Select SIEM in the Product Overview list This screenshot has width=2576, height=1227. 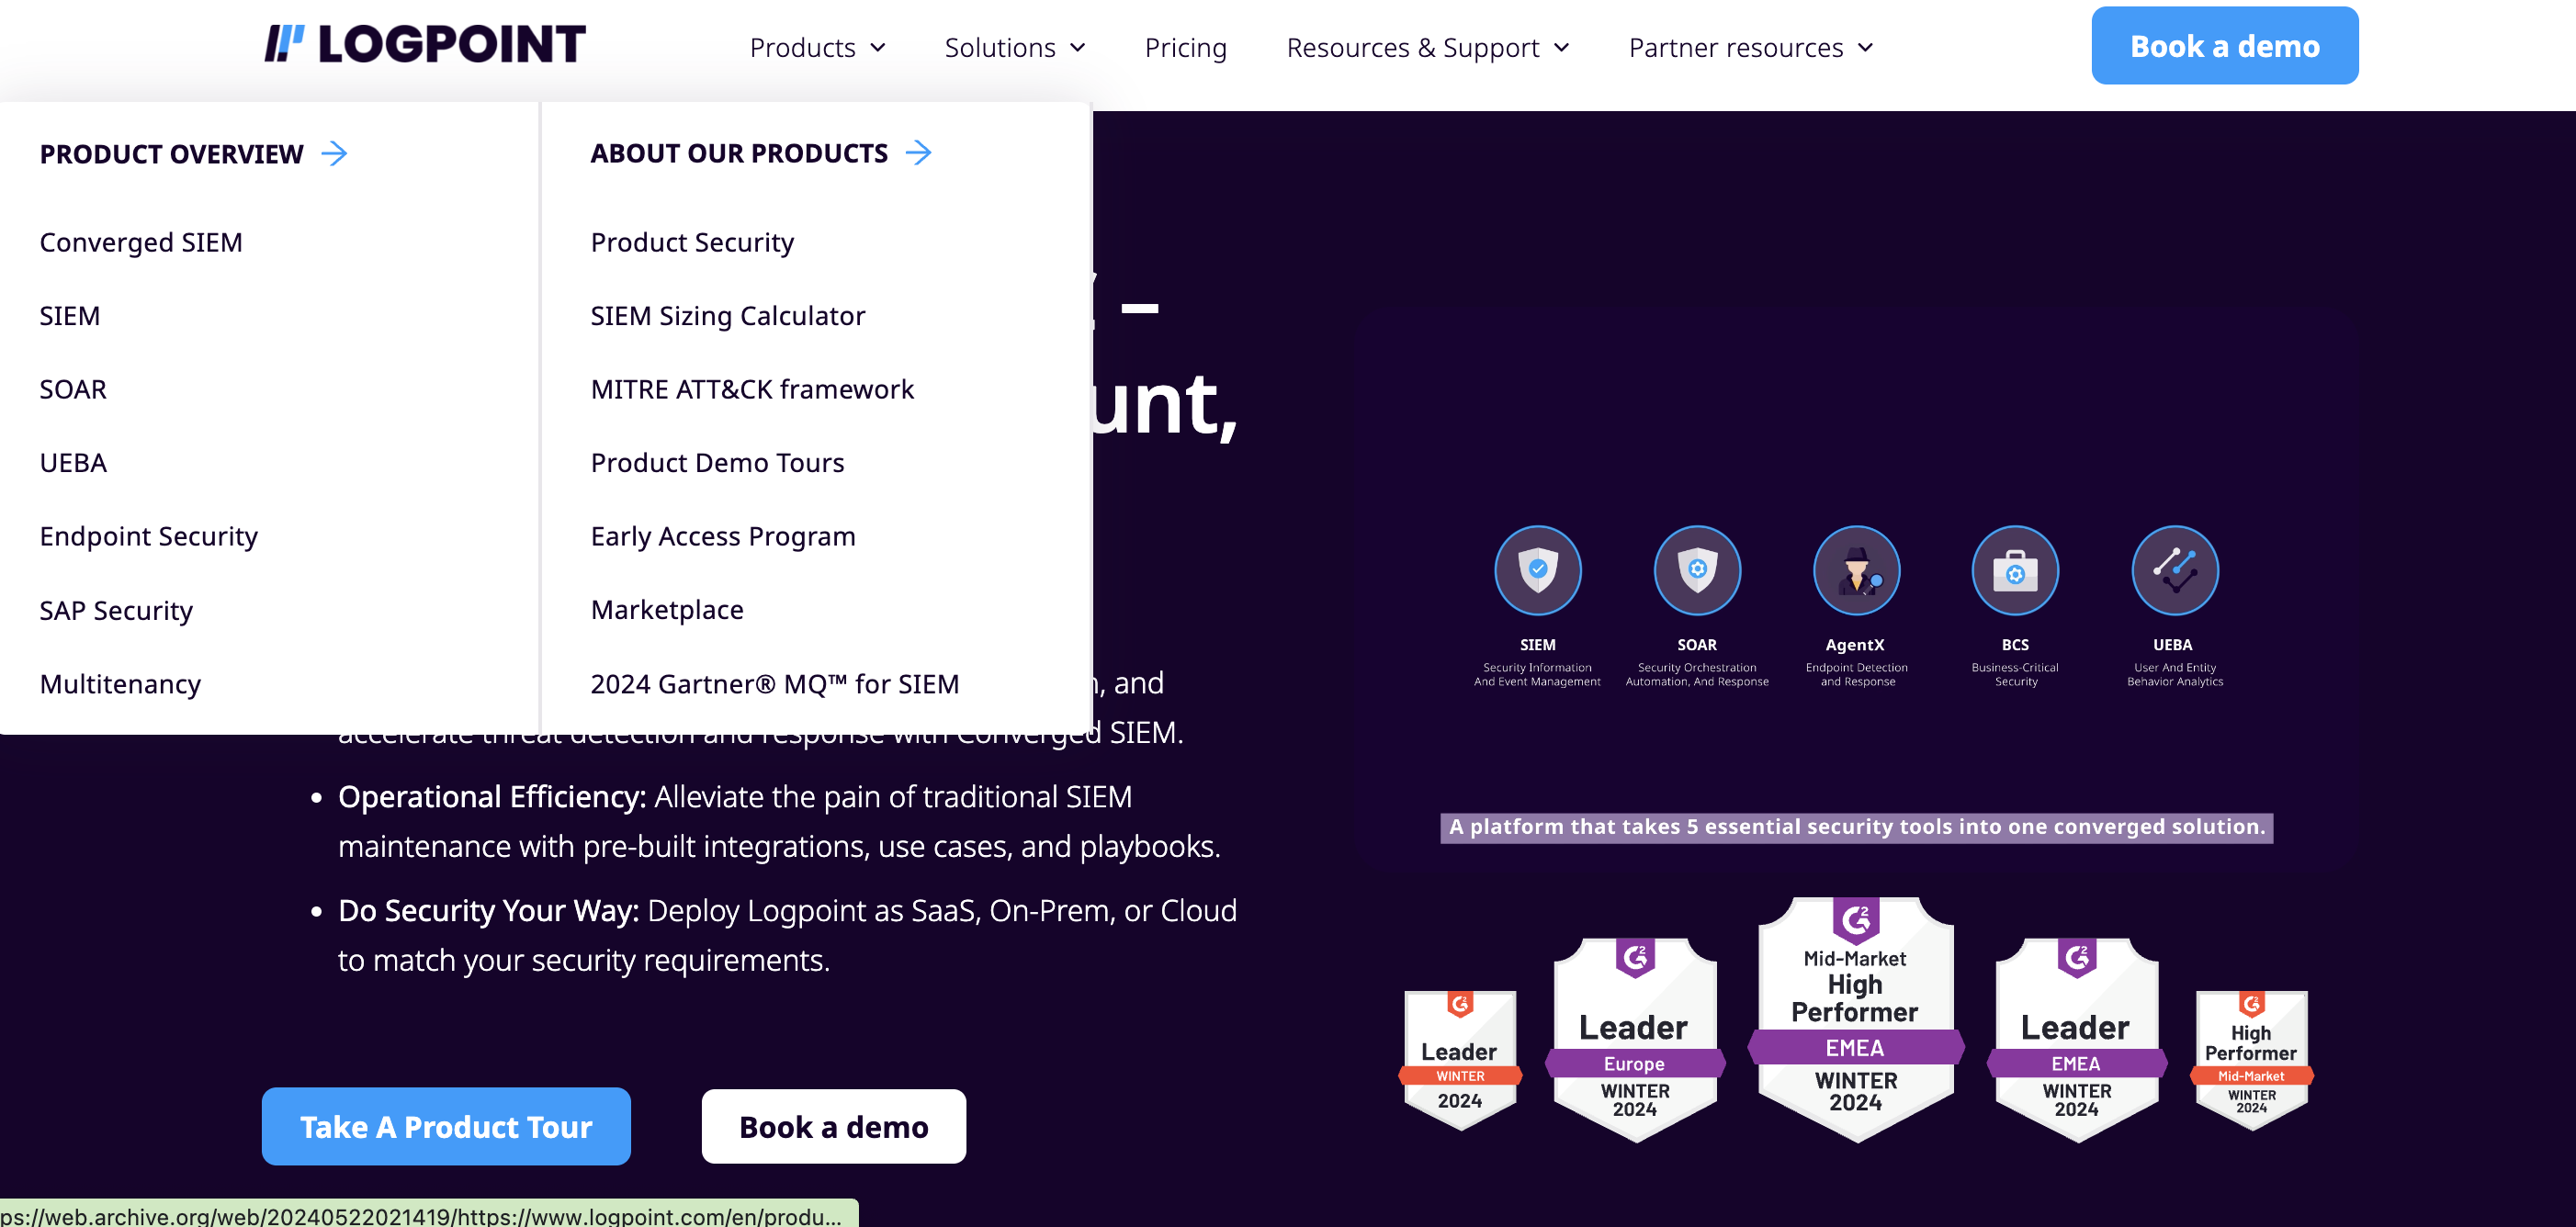[70, 316]
